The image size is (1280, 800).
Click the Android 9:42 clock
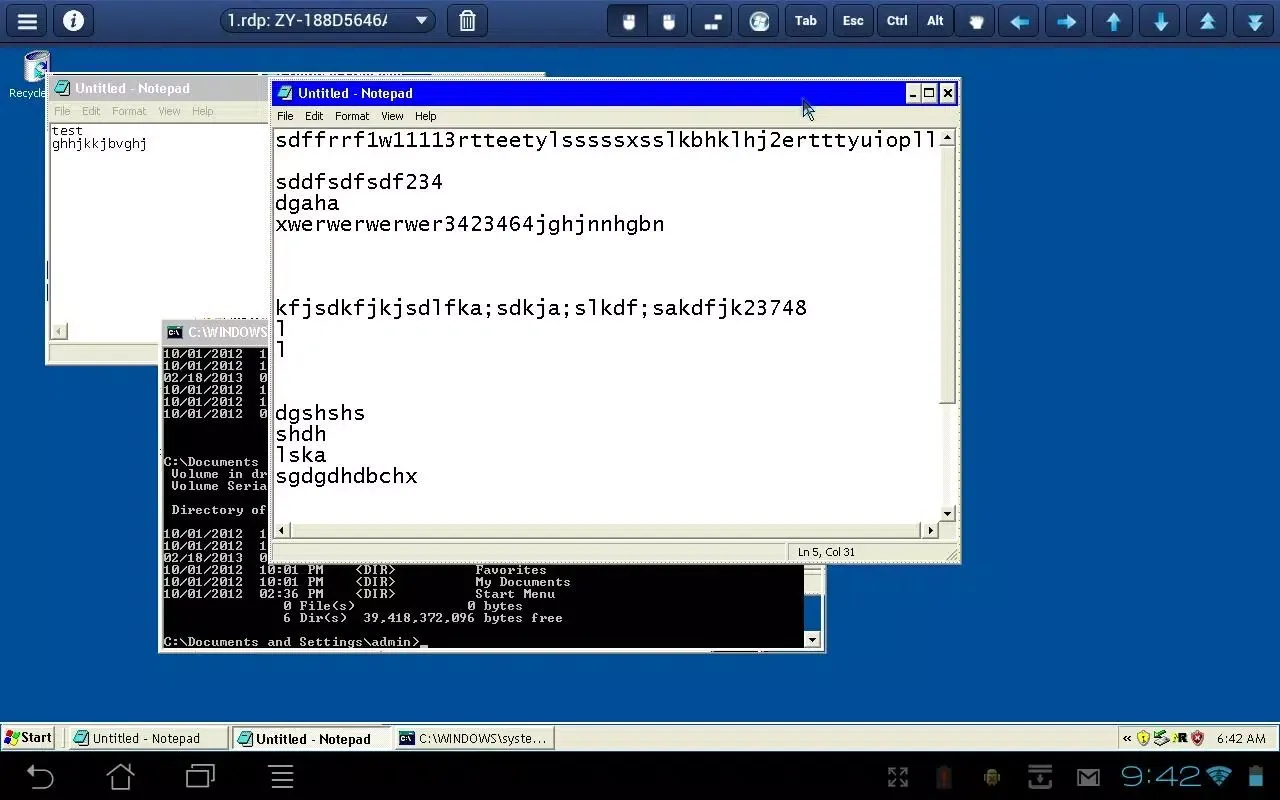pyautogui.click(x=1160, y=776)
